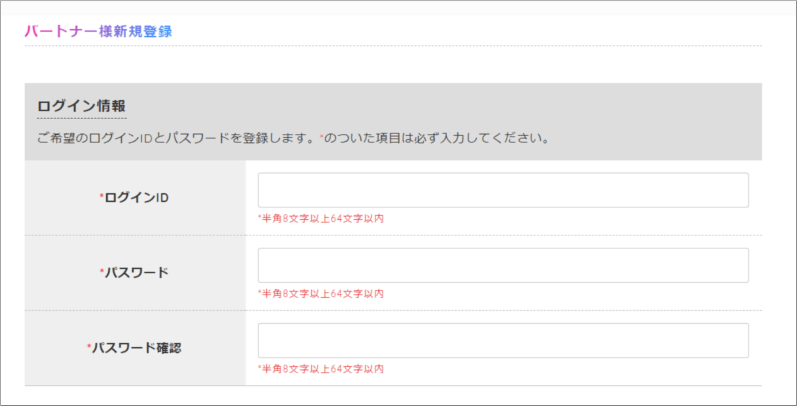This screenshot has width=797, height=406.
Task: Click the 半角8文字以上 hint below the パスワード field
Action: pyautogui.click(x=321, y=294)
